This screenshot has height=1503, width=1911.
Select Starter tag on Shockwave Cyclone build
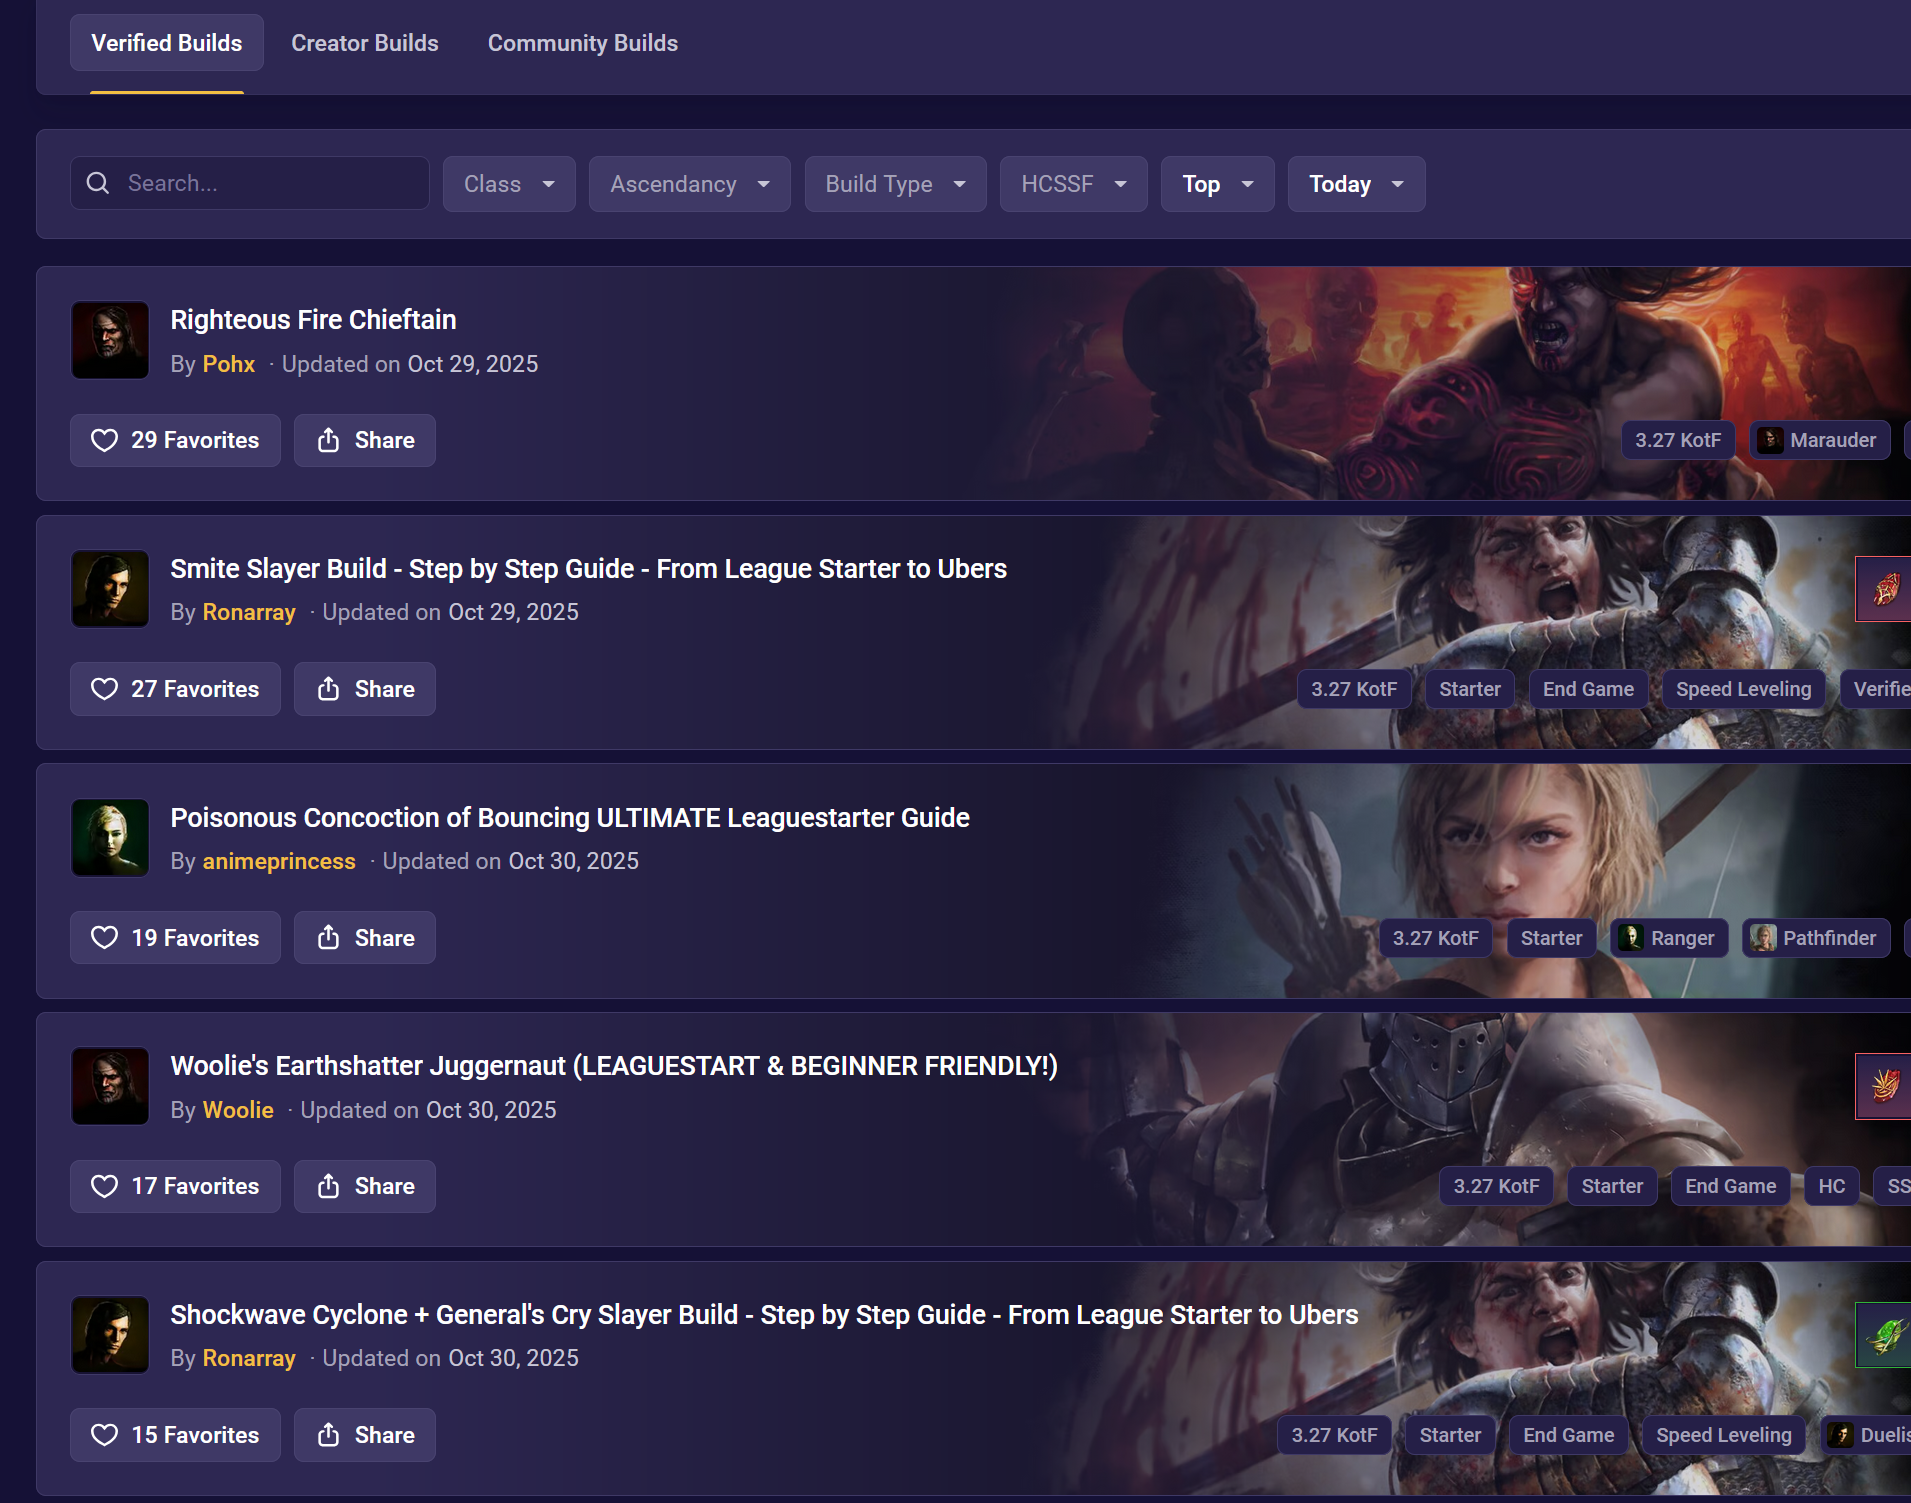click(1450, 1435)
